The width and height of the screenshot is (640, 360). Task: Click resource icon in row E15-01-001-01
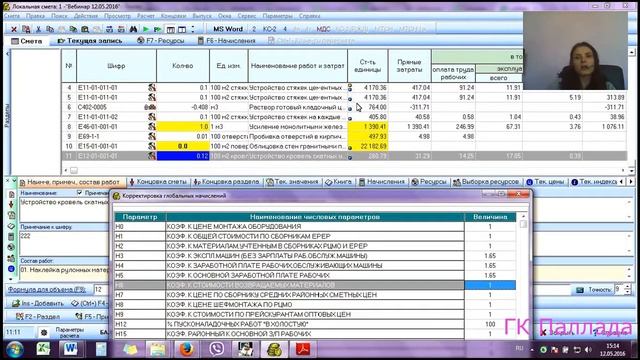(152, 146)
